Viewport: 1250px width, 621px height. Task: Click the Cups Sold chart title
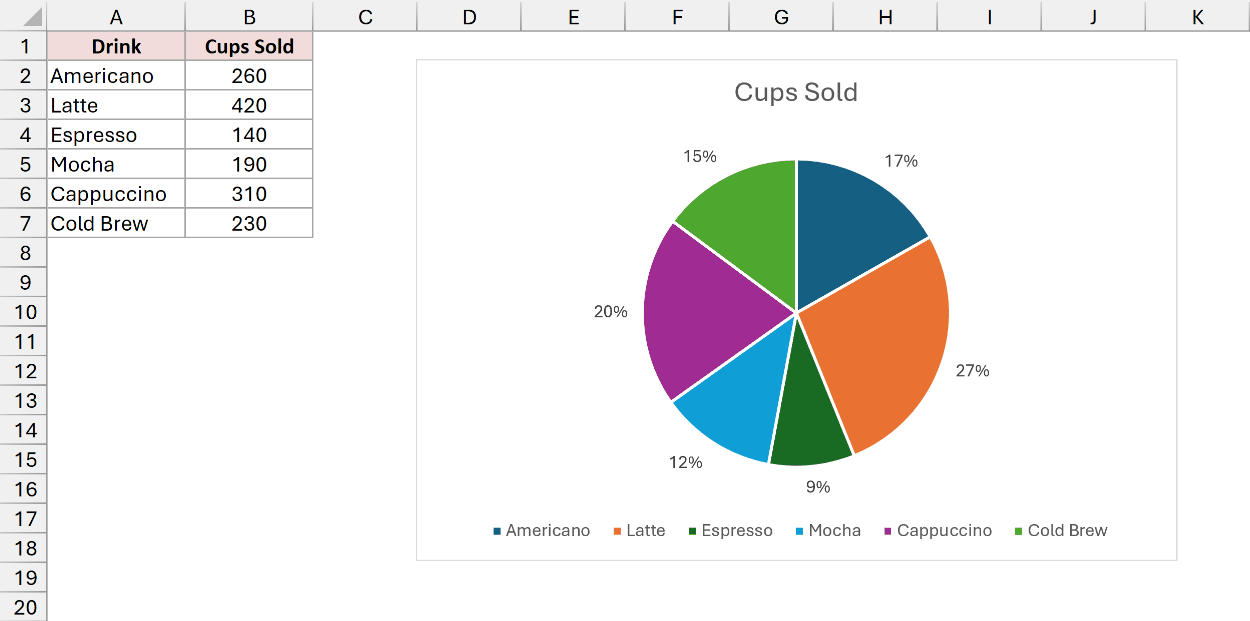point(796,92)
